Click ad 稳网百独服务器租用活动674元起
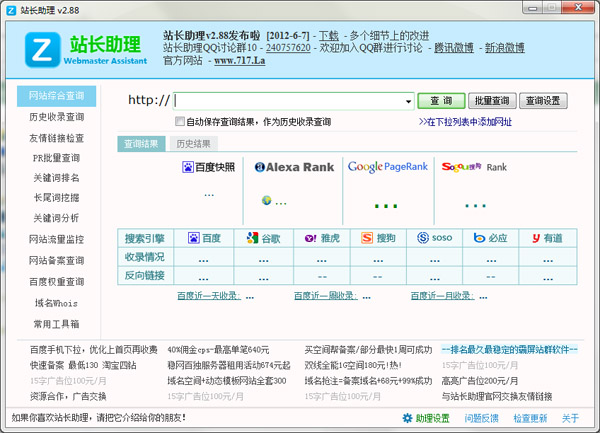Viewport: 600px width, 433px height. click(x=229, y=365)
